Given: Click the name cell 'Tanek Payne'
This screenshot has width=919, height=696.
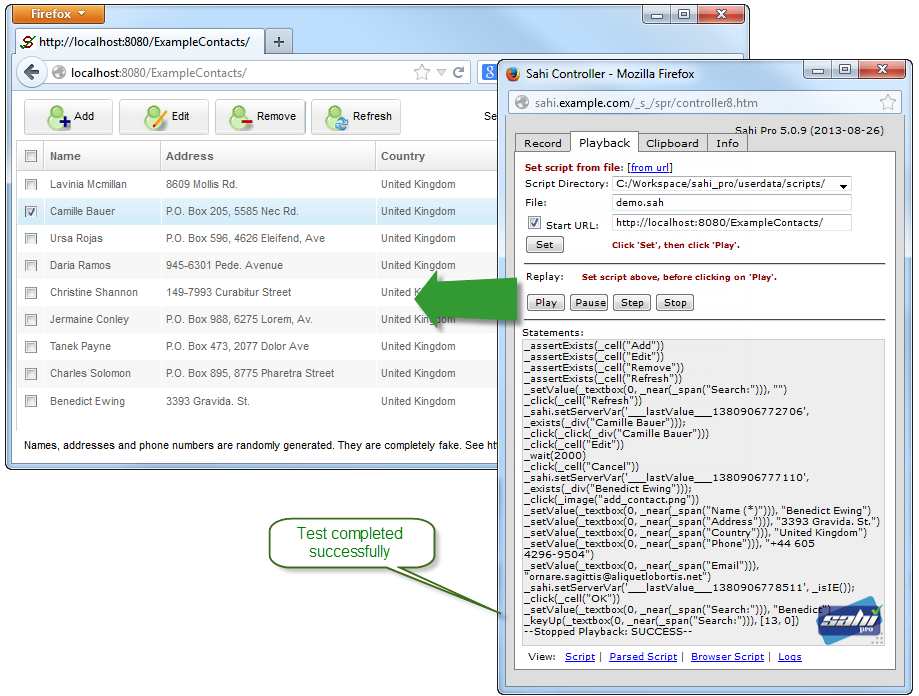Looking at the screenshot, I should [80, 346].
